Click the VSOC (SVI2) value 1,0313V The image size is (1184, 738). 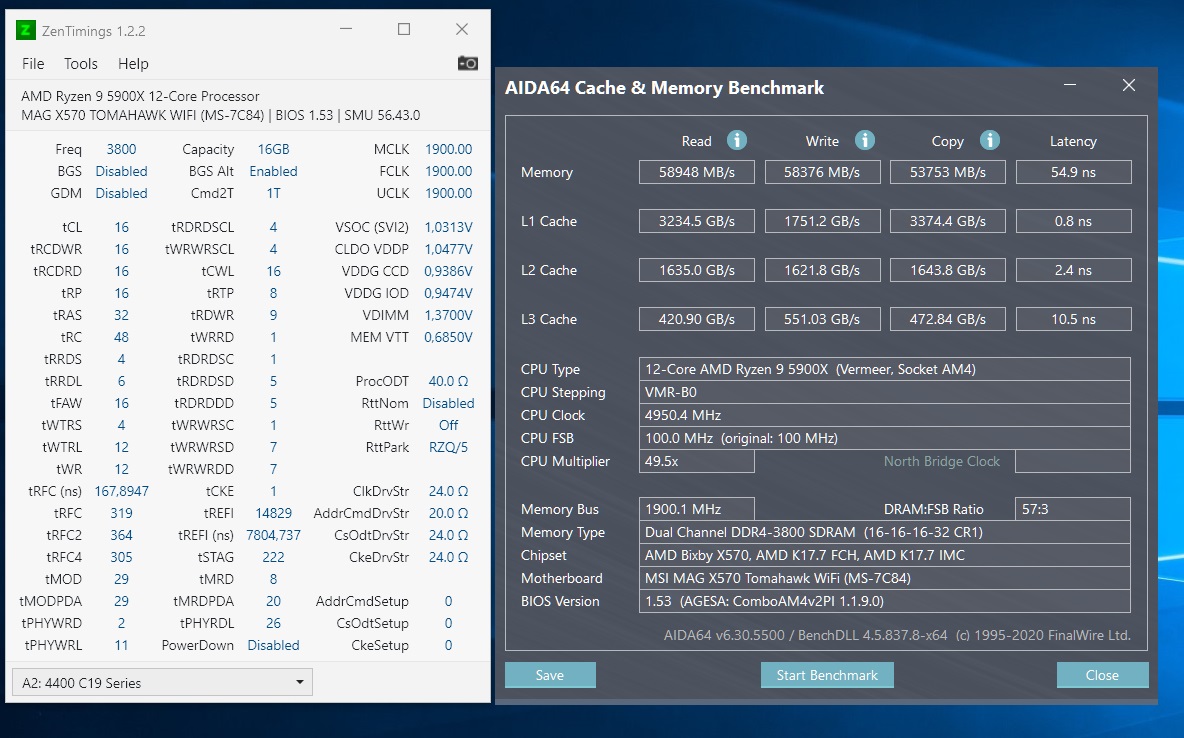(x=449, y=227)
